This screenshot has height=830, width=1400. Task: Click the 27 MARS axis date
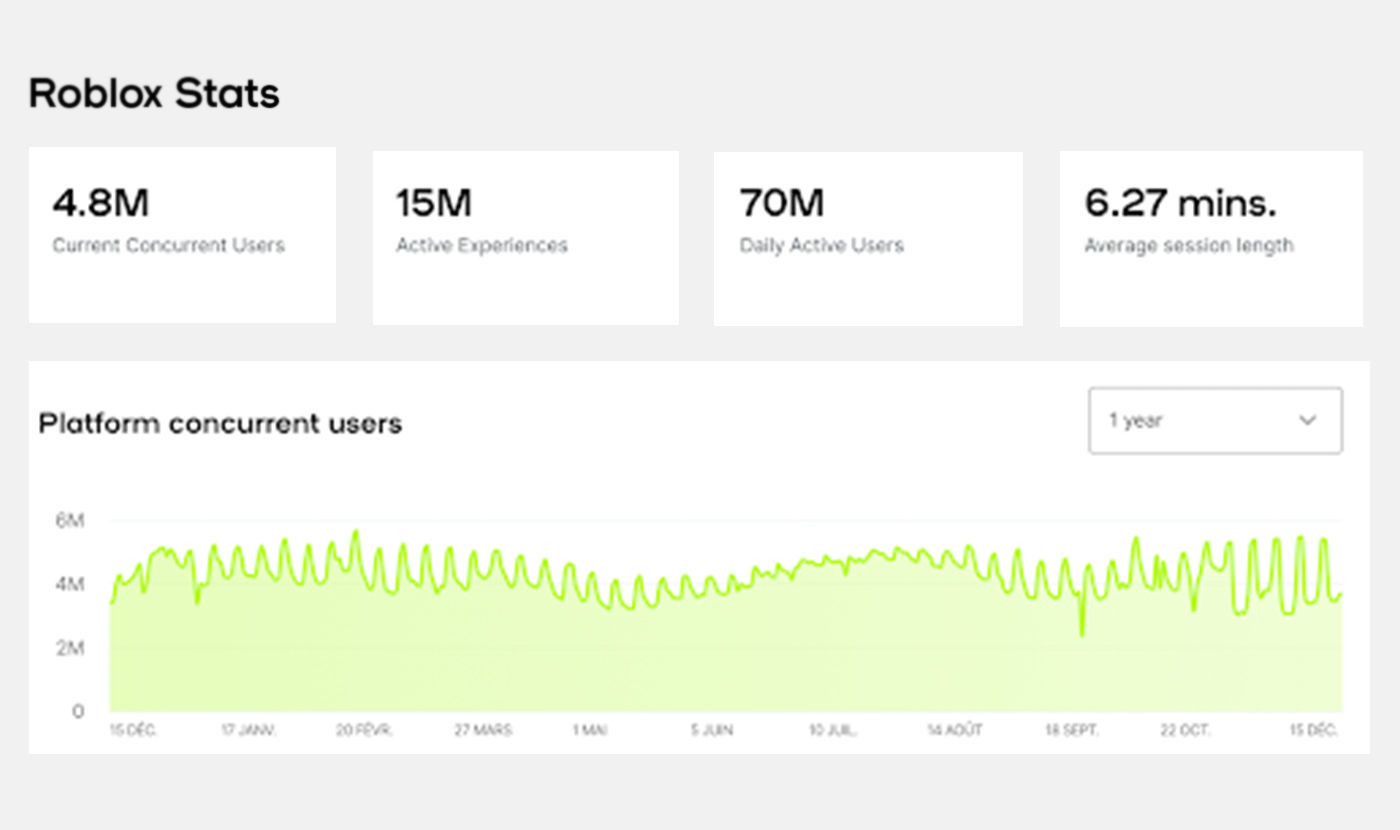click(x=484, y=731)
